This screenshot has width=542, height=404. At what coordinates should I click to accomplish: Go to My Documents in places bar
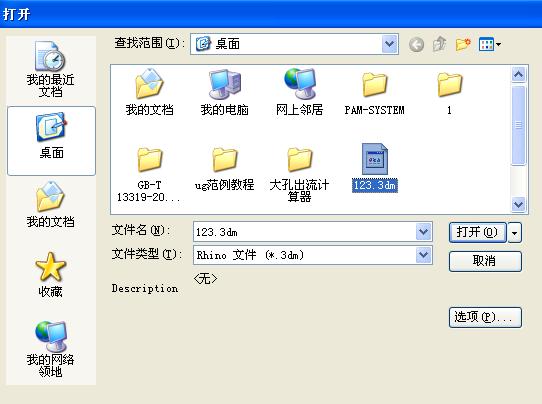click(50, 204)
